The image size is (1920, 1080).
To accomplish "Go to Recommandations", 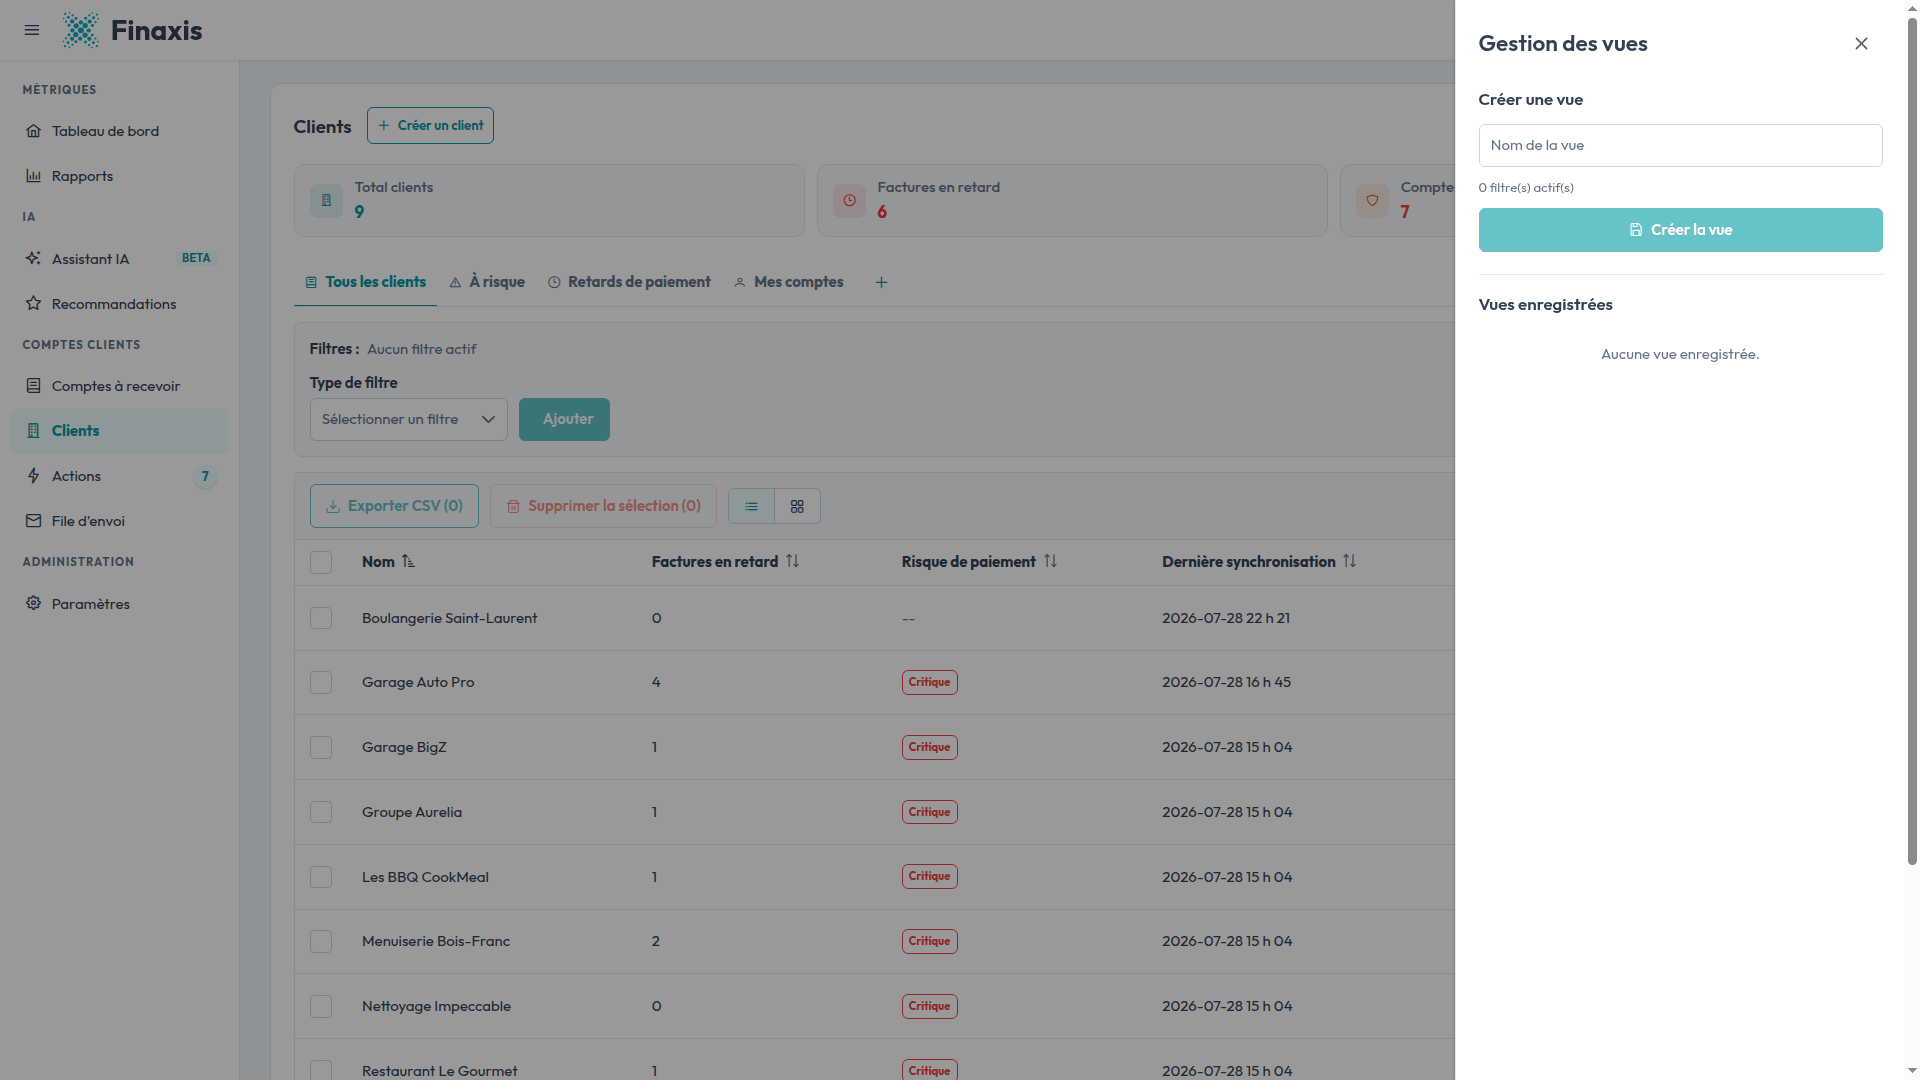I will point(119,304).
